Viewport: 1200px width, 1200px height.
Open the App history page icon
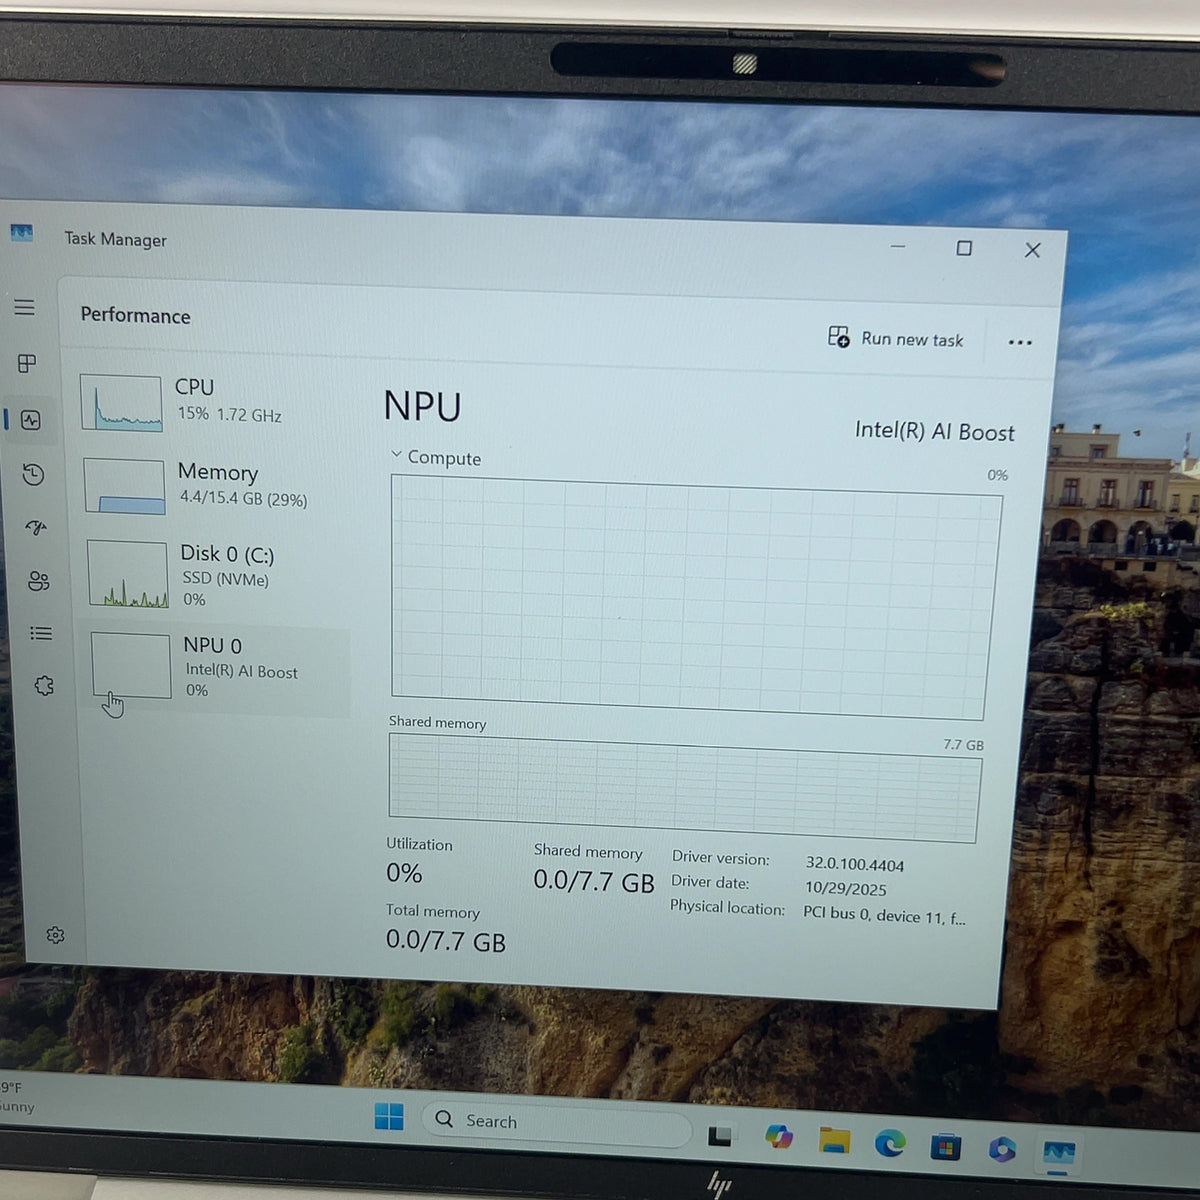[x=33, y=474]
